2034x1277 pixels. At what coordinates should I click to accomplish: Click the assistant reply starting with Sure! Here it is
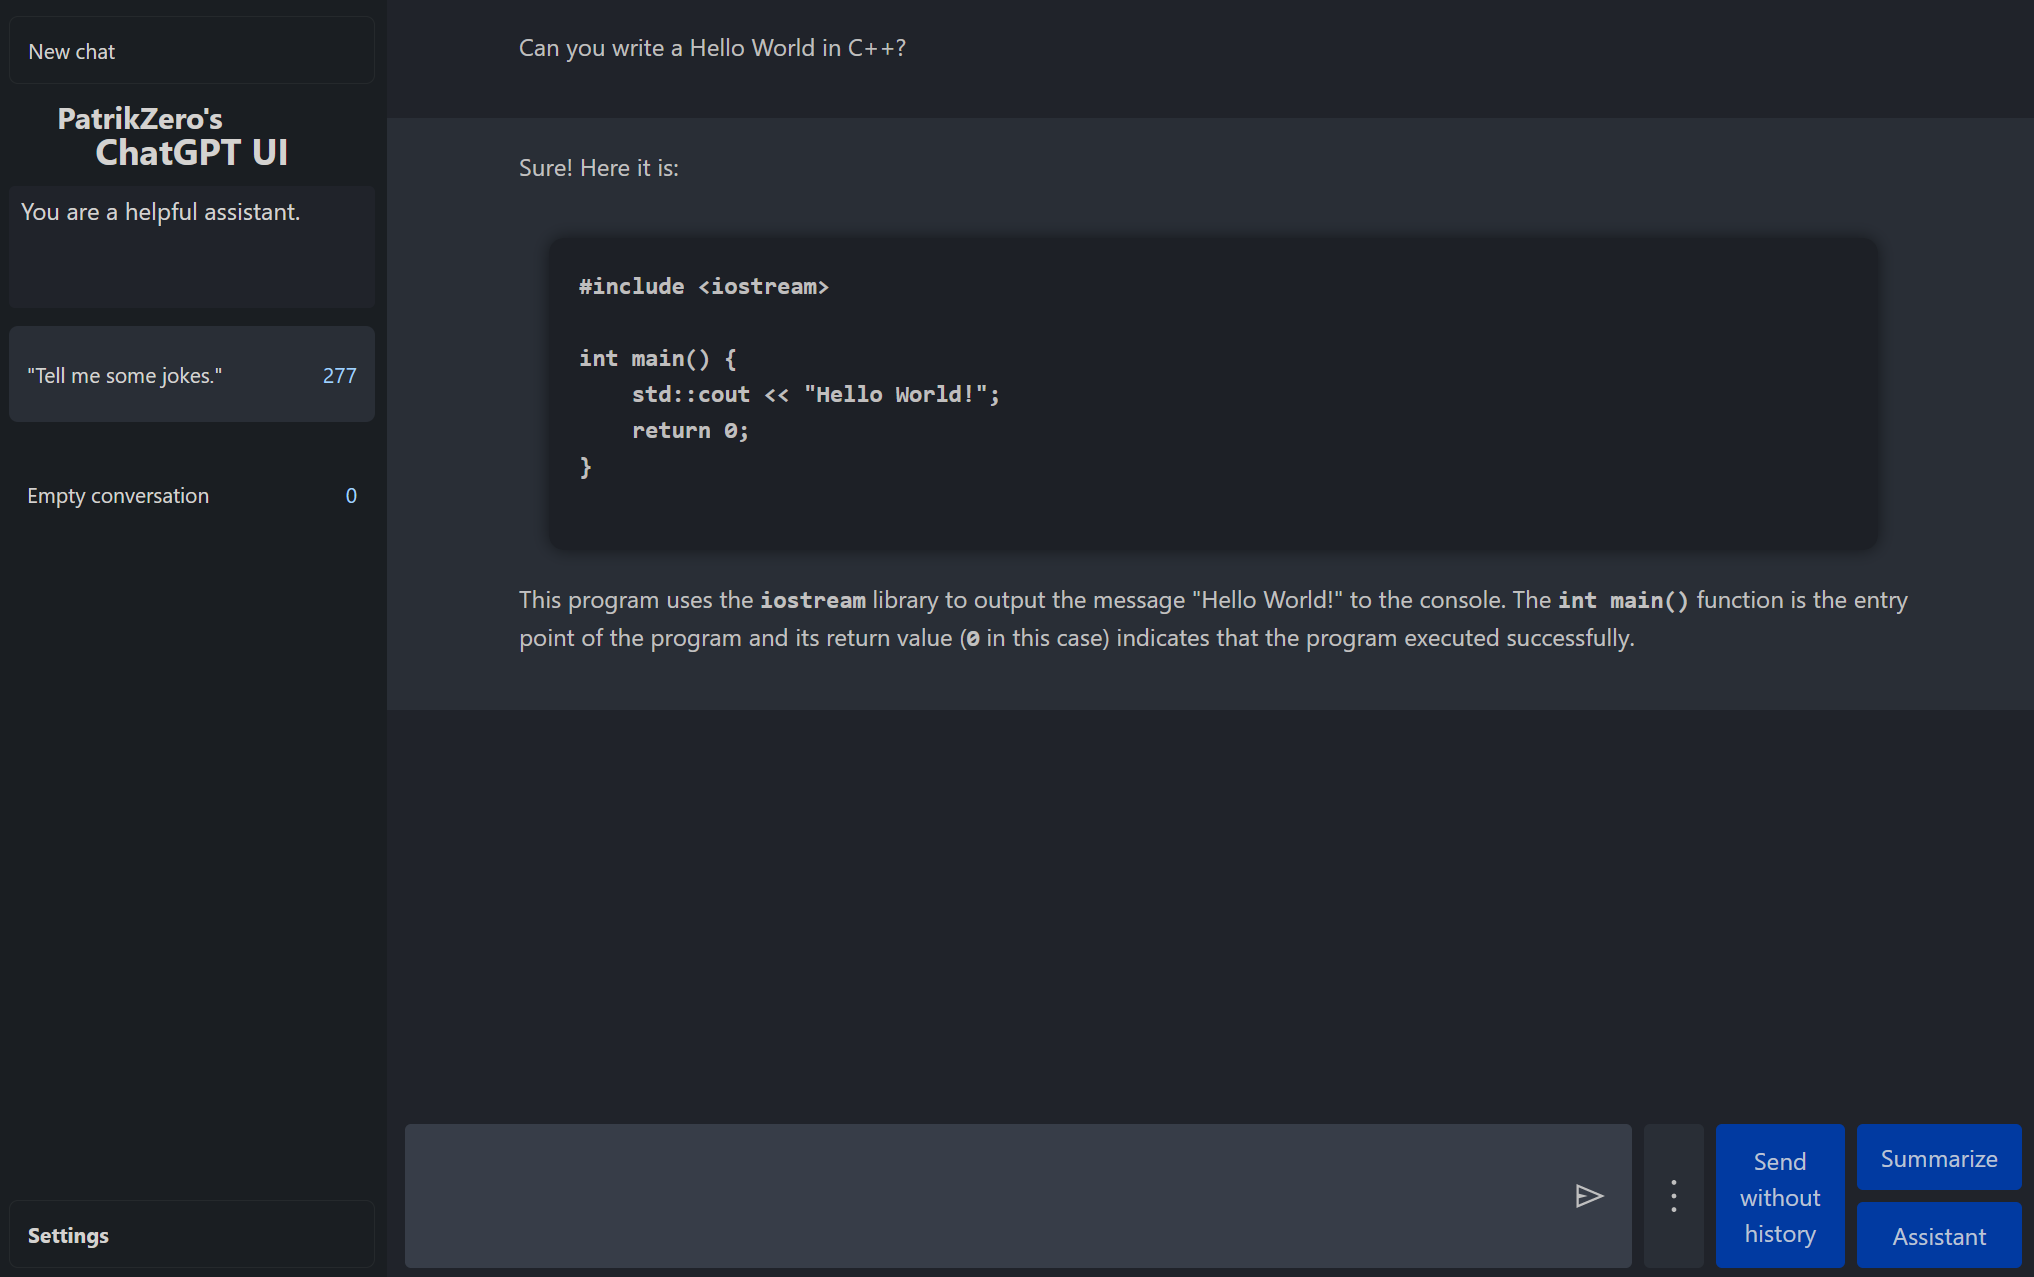point(598,167)
